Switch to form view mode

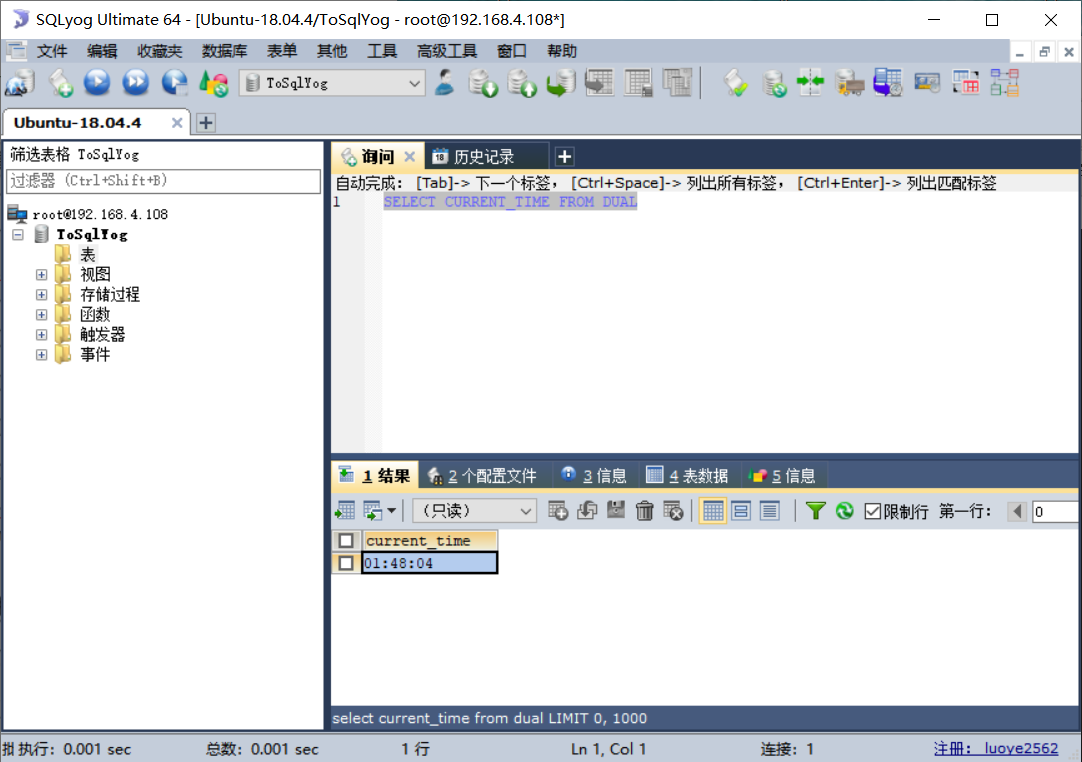[741, 511]
